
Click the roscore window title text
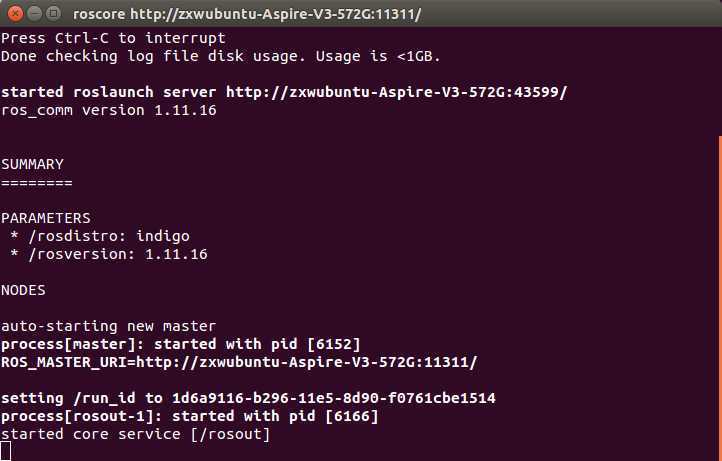(x=247, y=14)
